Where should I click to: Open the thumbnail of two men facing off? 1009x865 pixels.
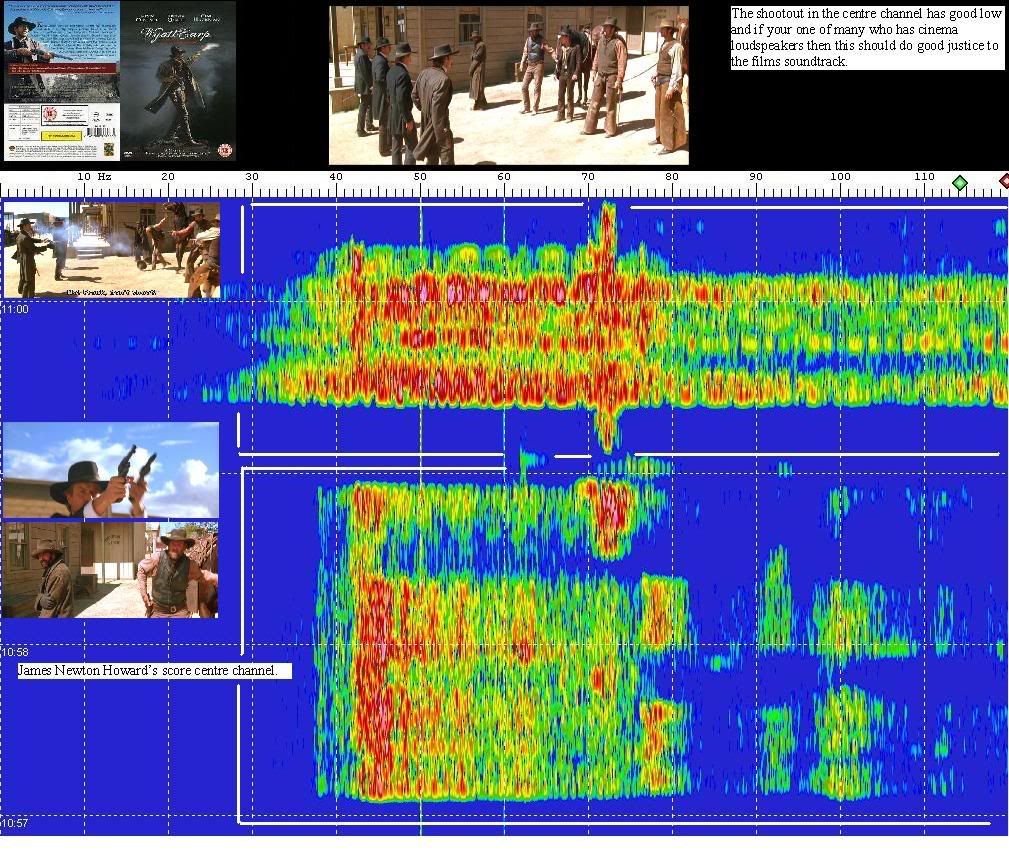click(x=111, y=569)
